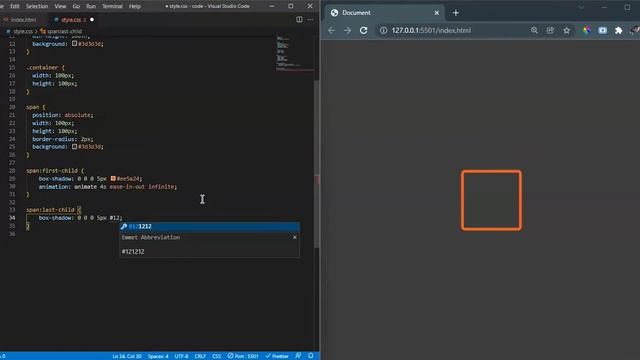Open the Extensions puzzle icon
Viewport: 640px width, 360px height.
point(618,30)
